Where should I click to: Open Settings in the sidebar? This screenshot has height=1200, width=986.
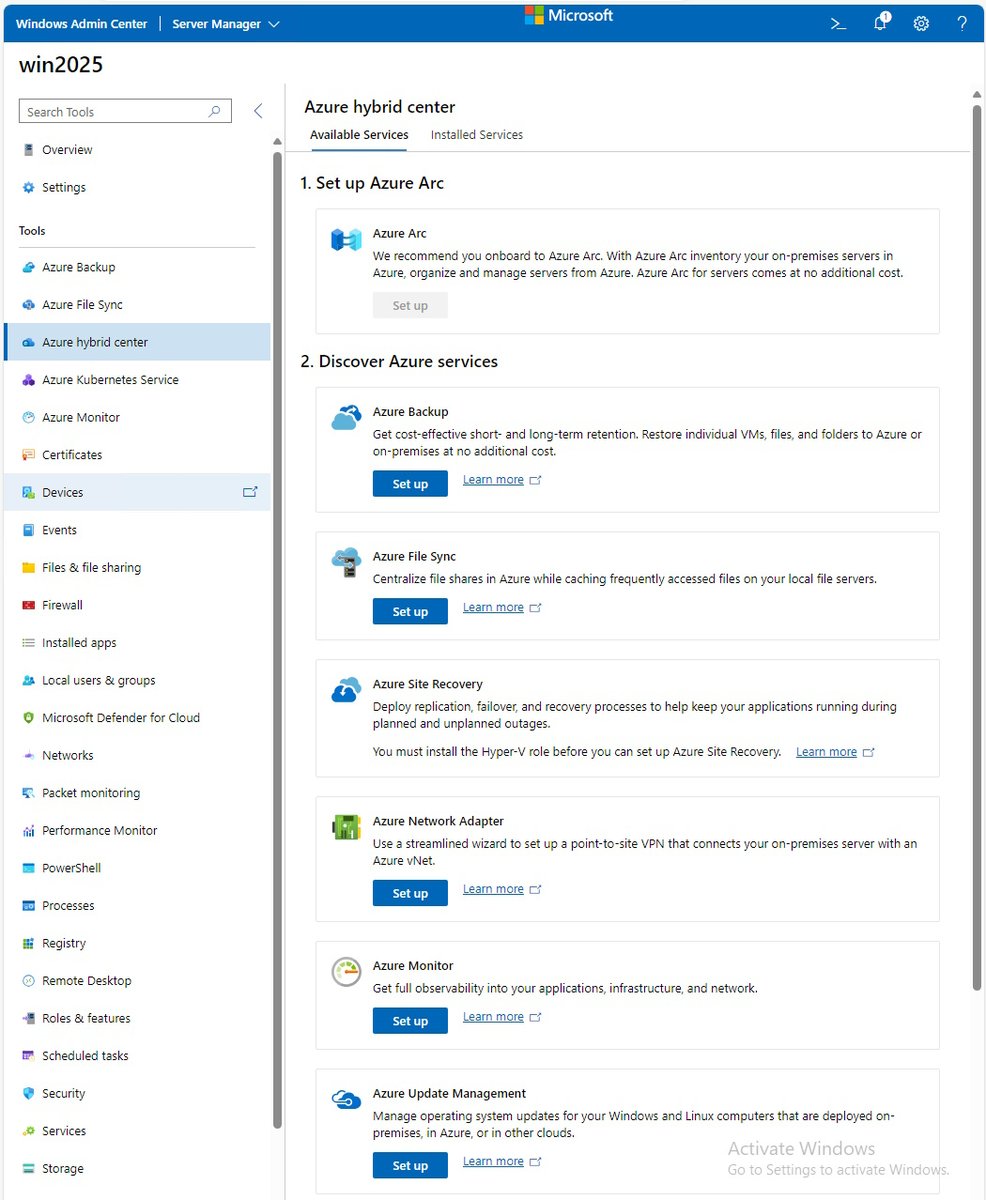tap(137, 188)
